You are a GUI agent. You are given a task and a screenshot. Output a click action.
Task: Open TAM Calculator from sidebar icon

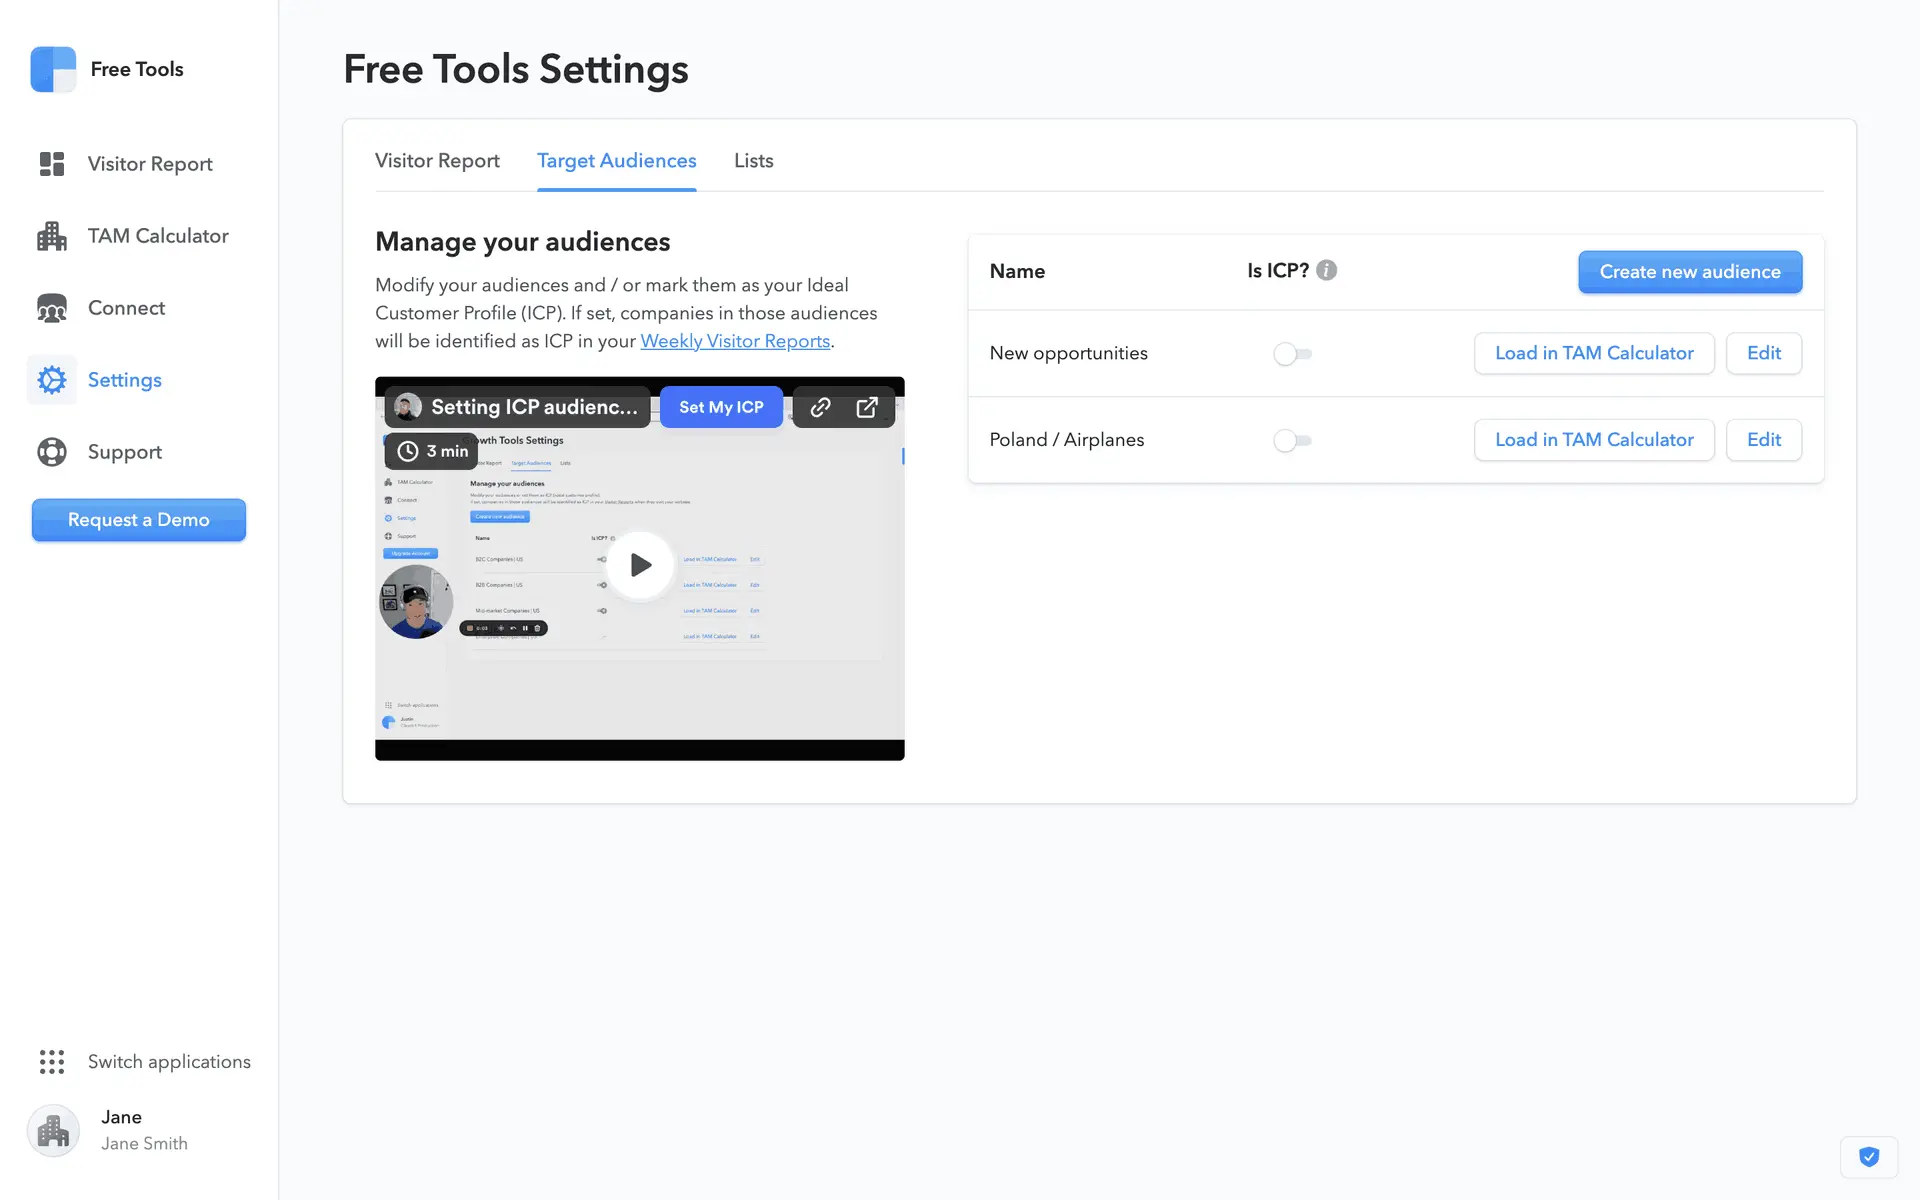tap(52, 236)
